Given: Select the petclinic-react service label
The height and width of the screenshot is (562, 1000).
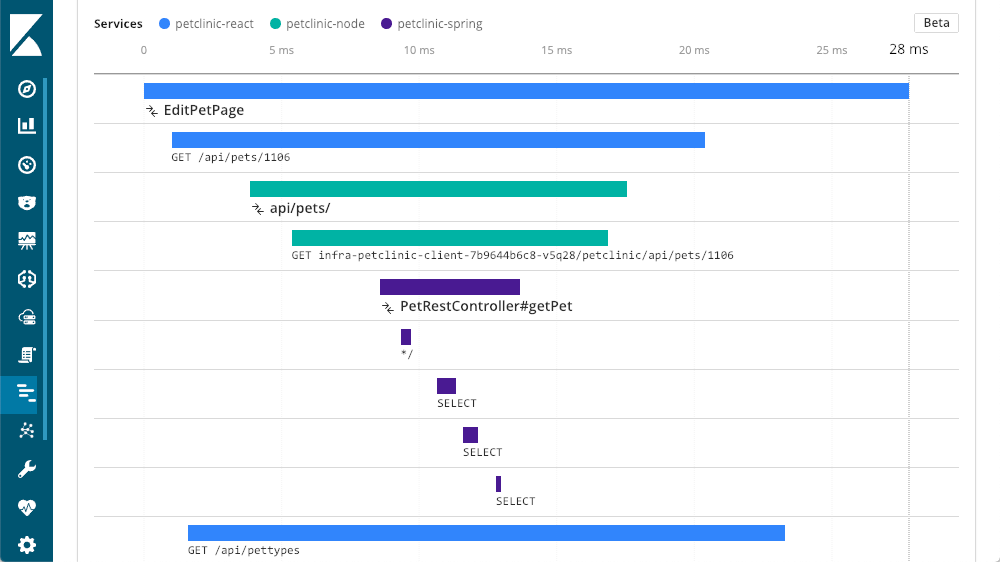Looking at the screenshot, I should coord(214,24).
